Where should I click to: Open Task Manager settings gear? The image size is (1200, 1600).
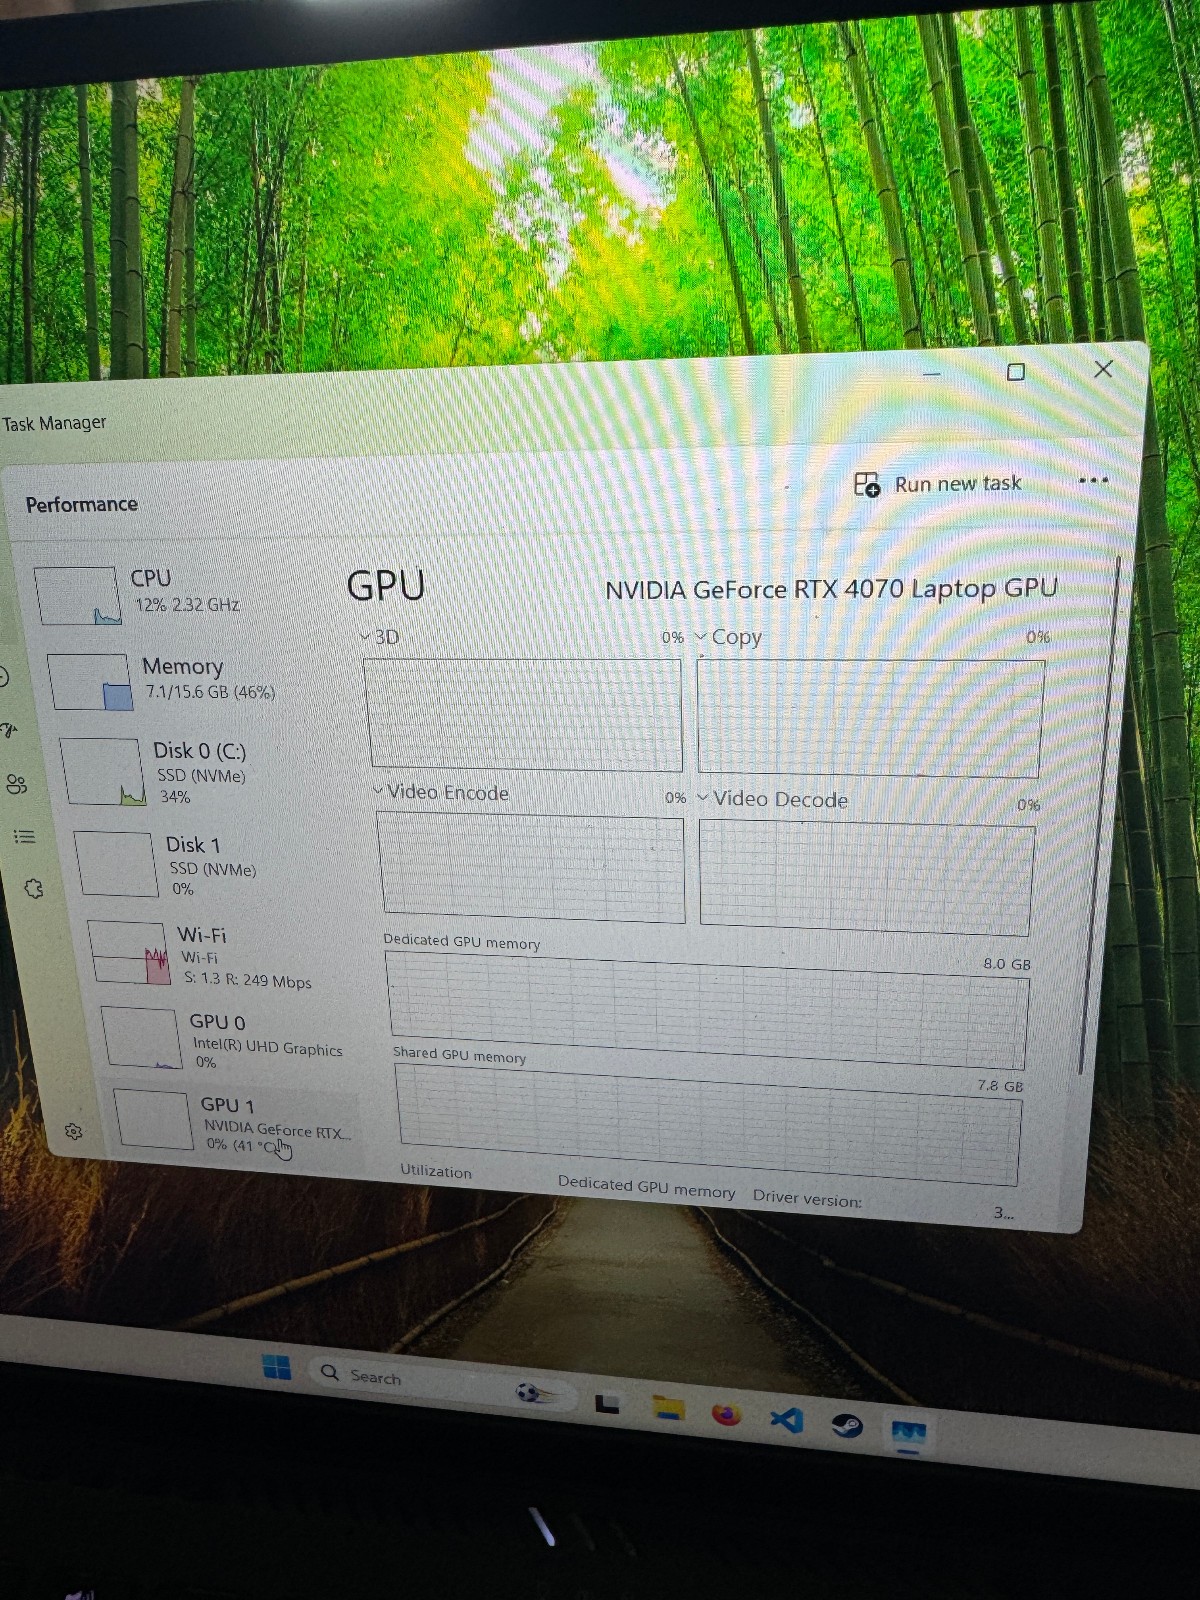[x=73, y=1131]
